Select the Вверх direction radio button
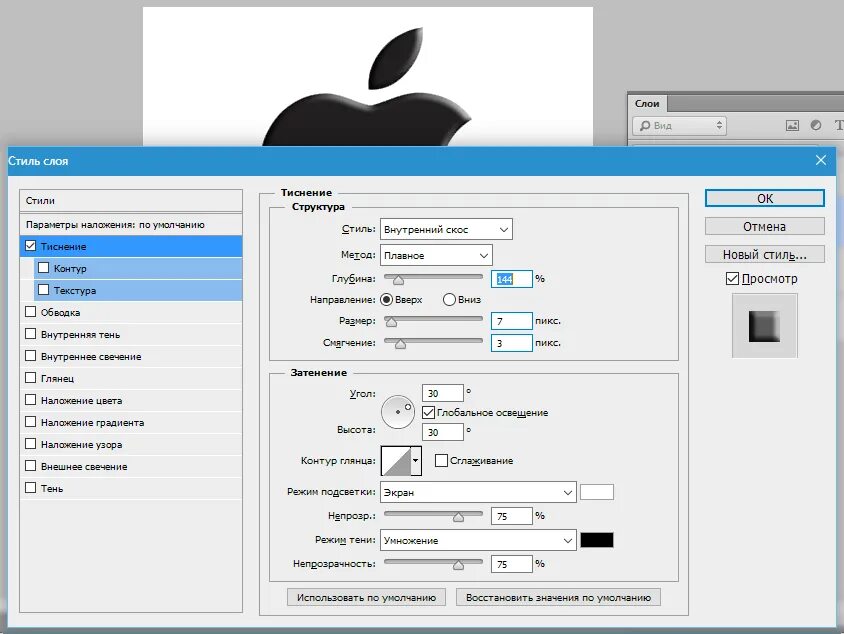Viewport: 844px width, 634px height. [x=386, y=300]
